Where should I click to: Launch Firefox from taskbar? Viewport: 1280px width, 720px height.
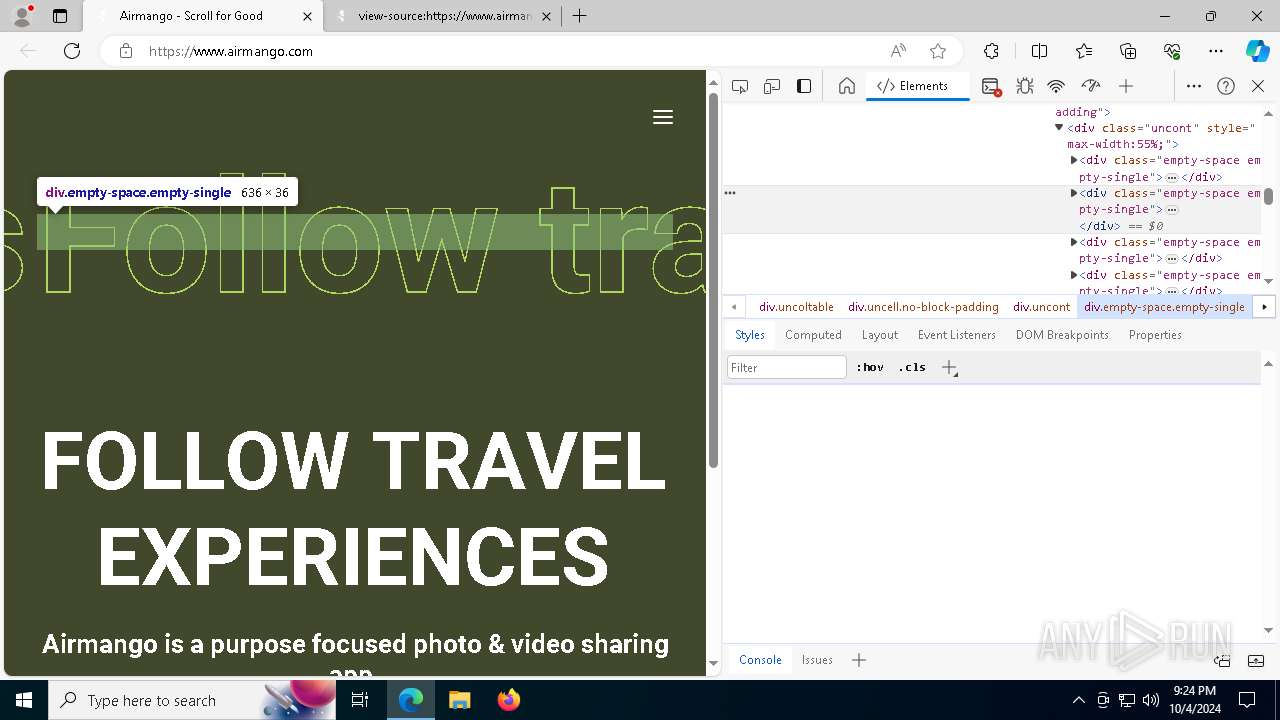click(x=508, y=700)
